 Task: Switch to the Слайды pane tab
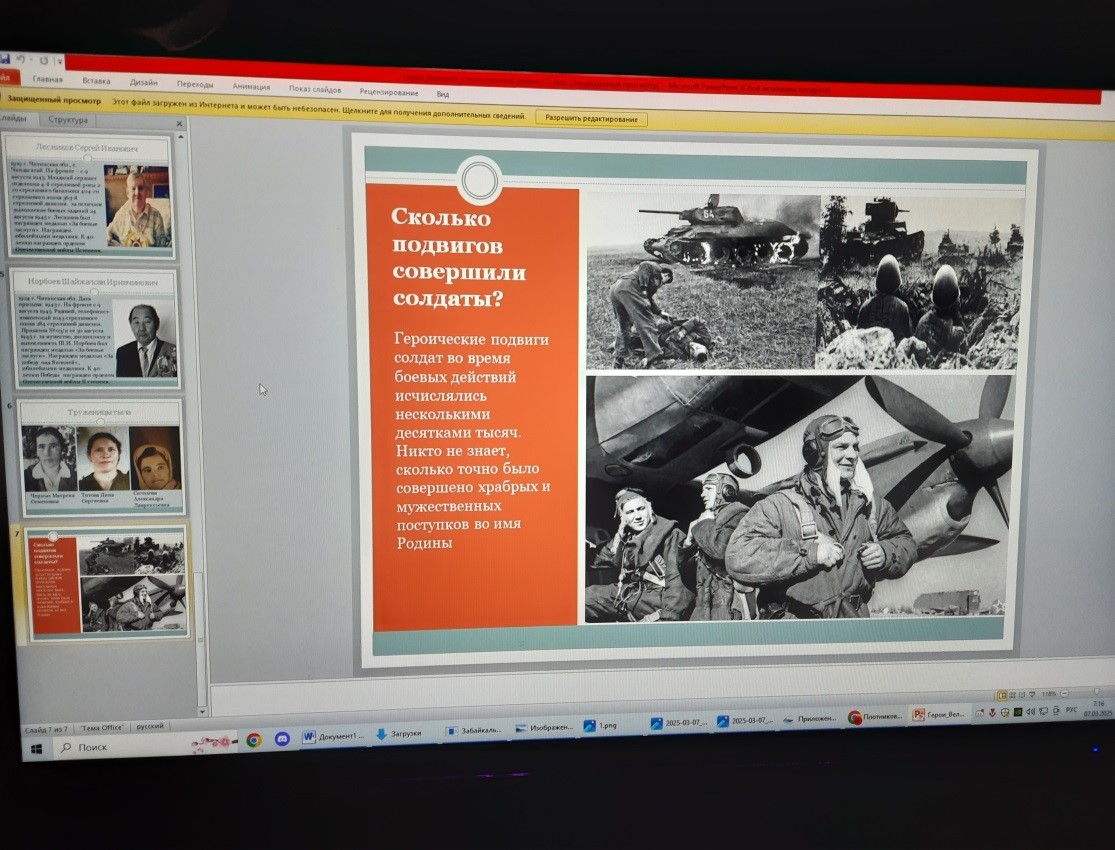click(x=14, y=118)
